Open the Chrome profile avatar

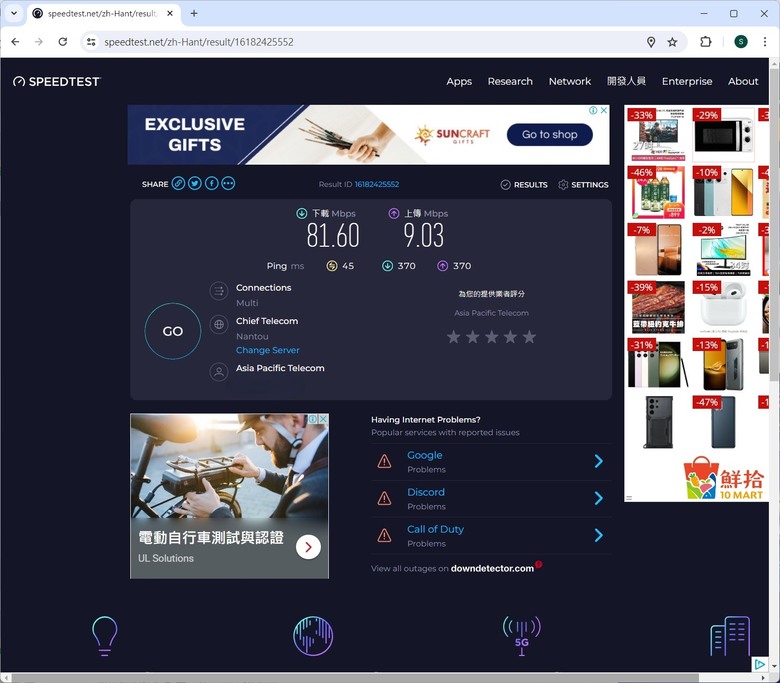tap(741, 42)
